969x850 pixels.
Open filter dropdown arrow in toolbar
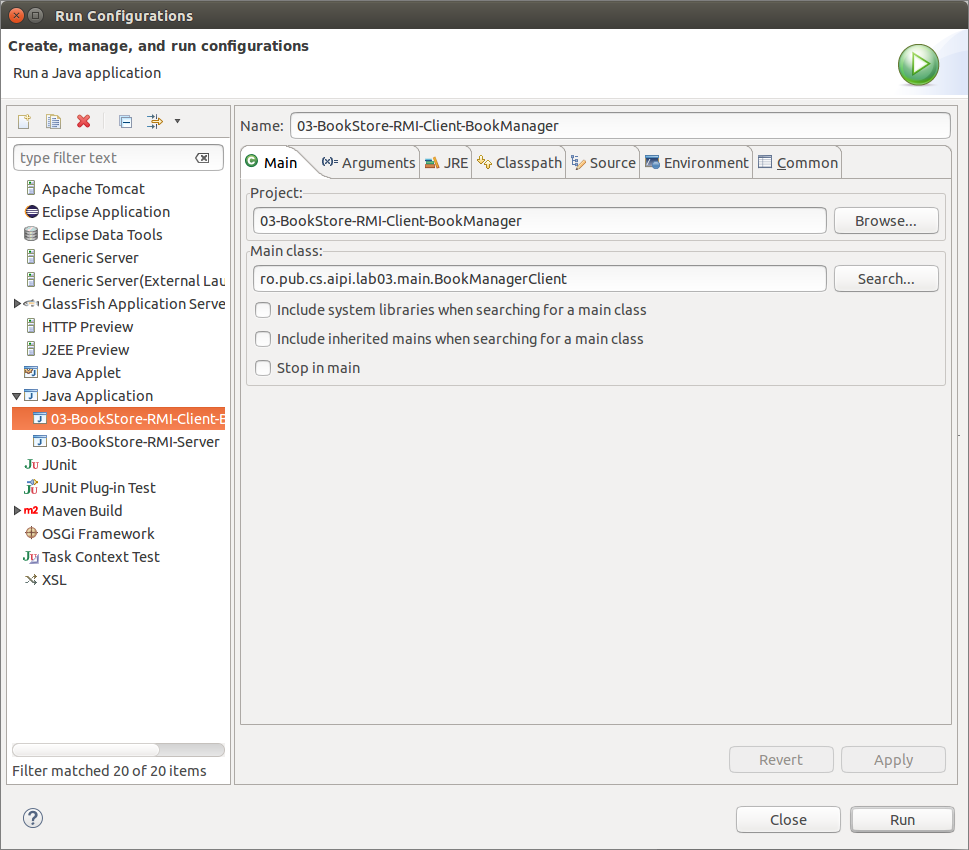[177, 121]
